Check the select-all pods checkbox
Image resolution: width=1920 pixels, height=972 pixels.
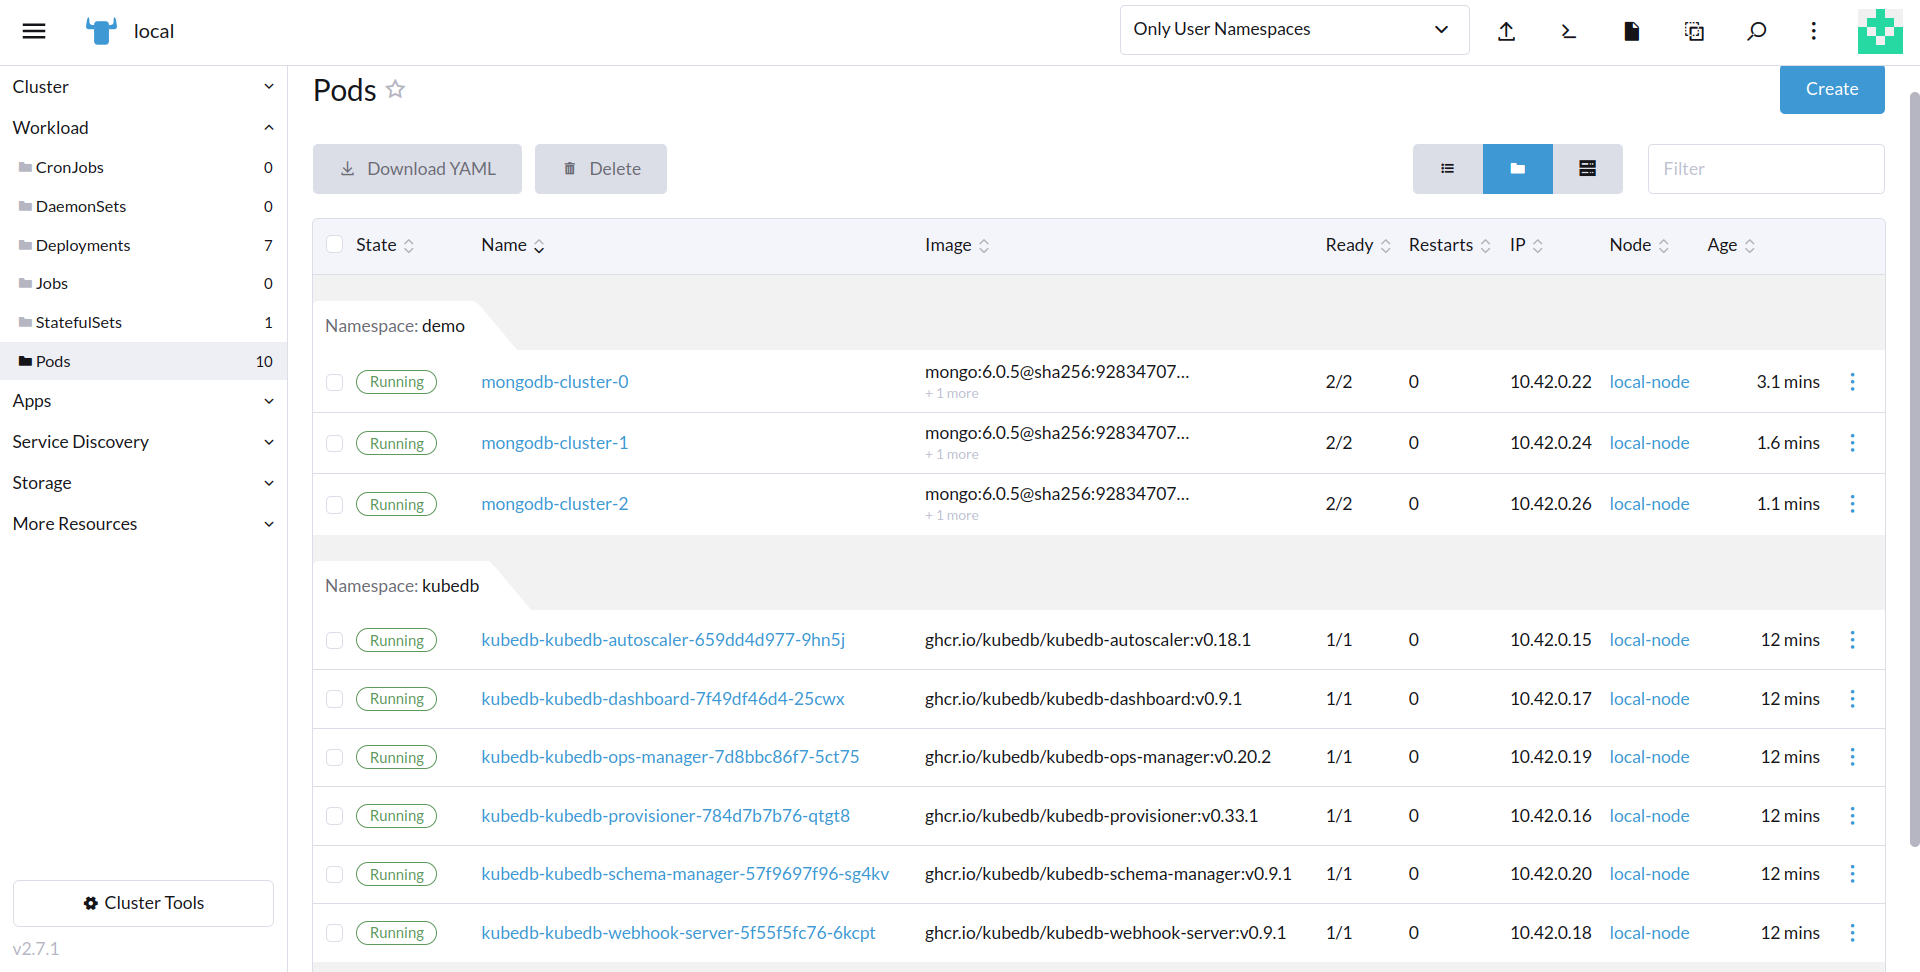(334, 243)
